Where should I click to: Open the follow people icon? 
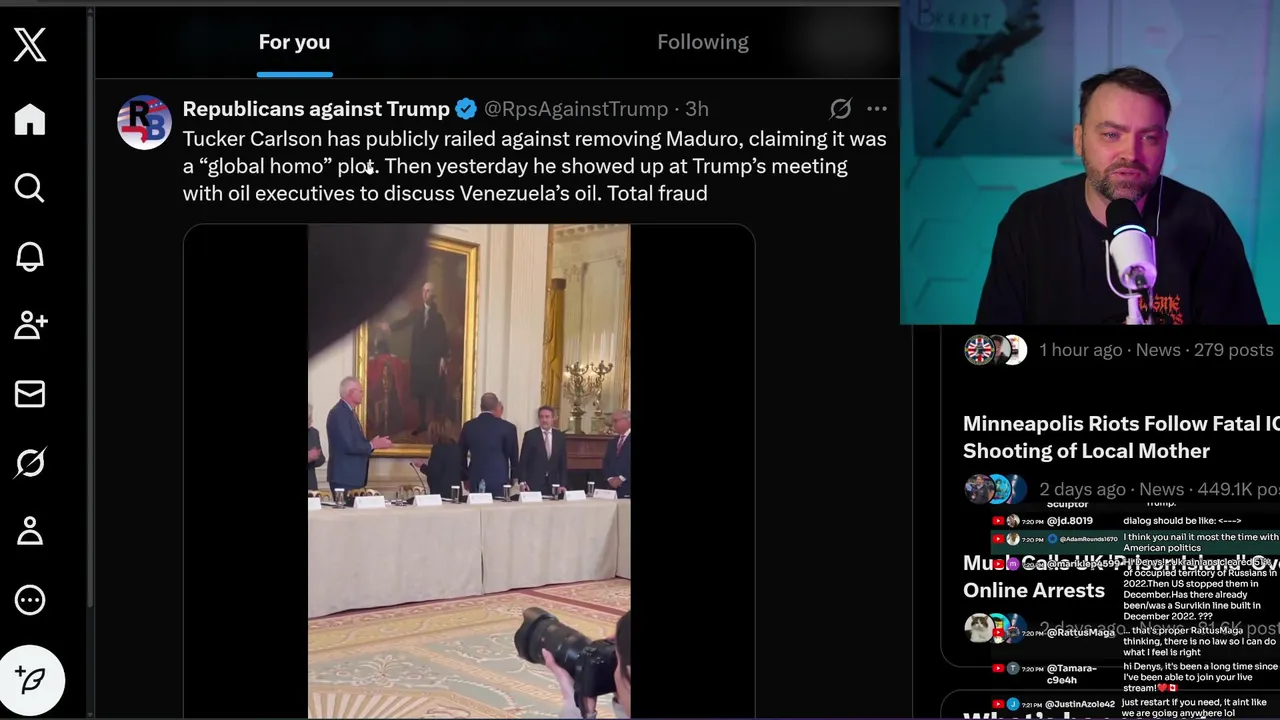coord(30,325)
